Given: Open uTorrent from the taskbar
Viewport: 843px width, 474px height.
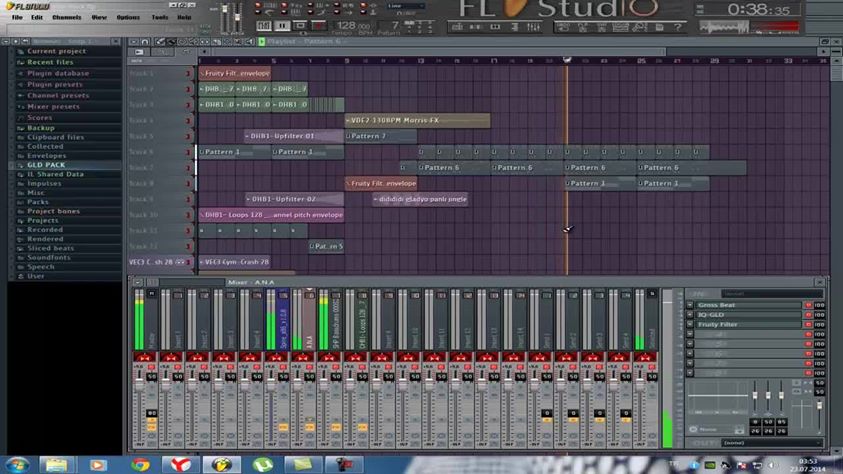Looking at the screenshot, I should pos(262,464).
